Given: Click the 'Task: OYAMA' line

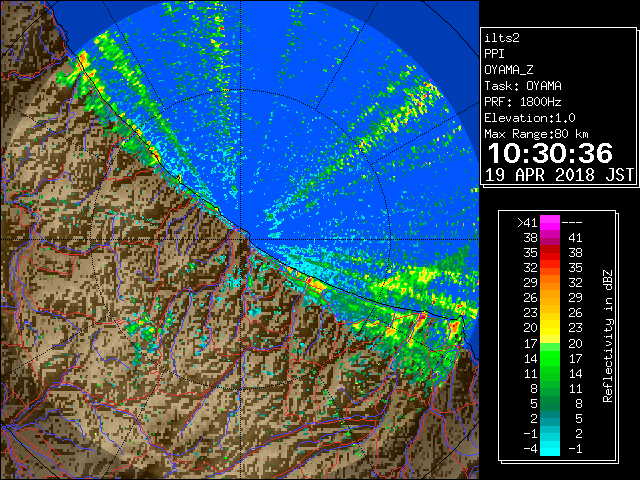Looking at the screenshot, I should coord(523,86).
